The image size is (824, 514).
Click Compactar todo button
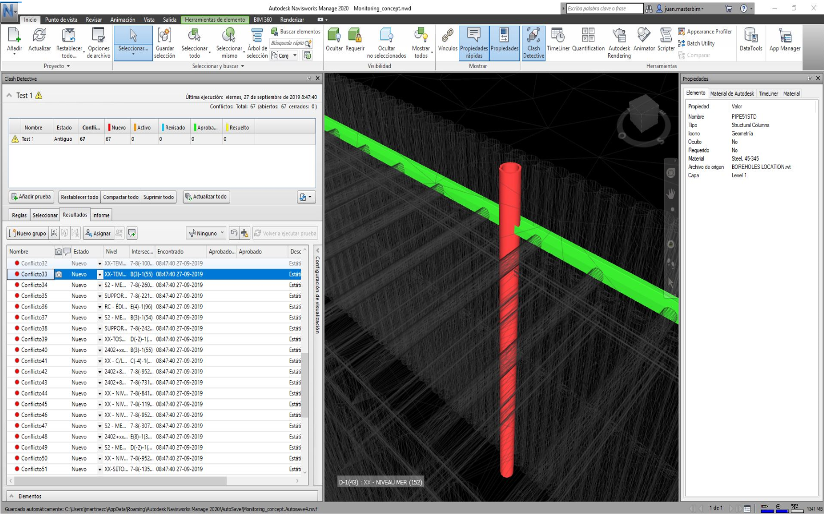point(120,197)
